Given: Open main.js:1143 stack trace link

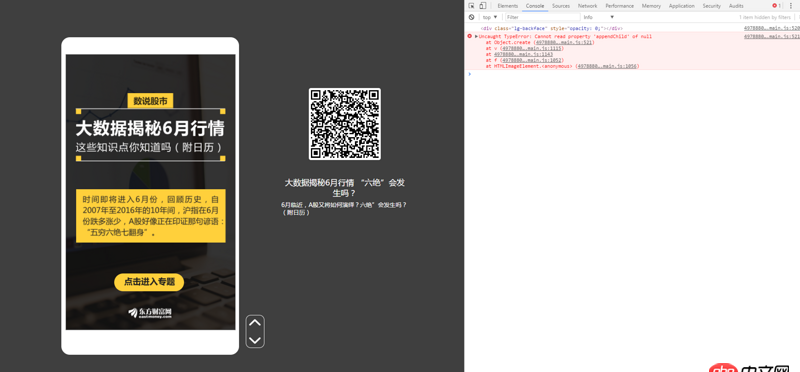Looking at the screenshot, I should click(523, 54).
